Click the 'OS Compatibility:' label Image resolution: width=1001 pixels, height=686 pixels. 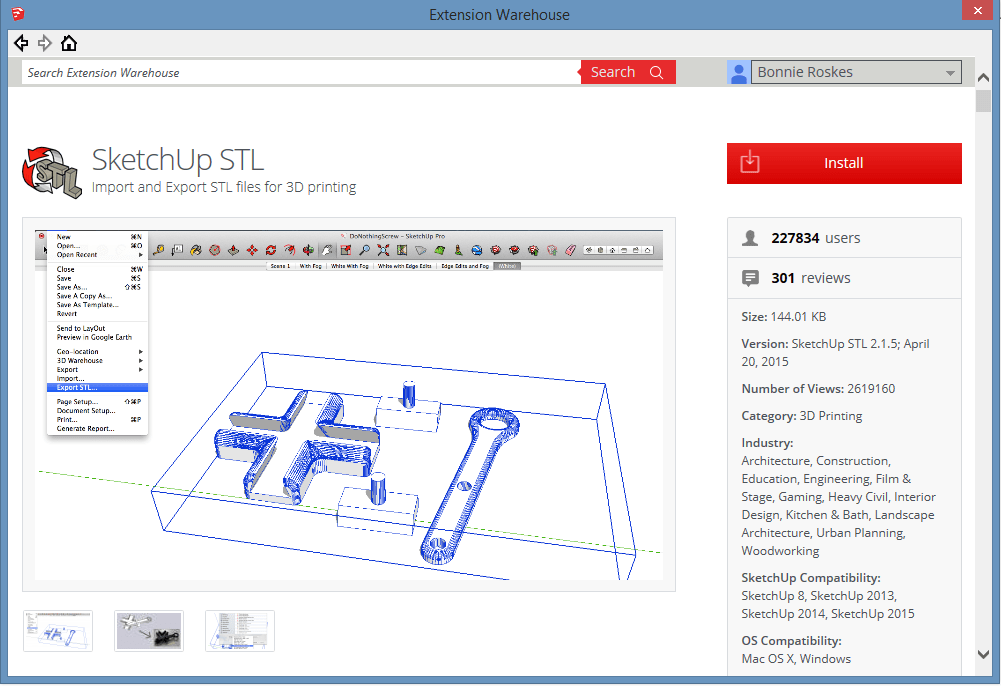pyautogui.click(x=791, y=641)
